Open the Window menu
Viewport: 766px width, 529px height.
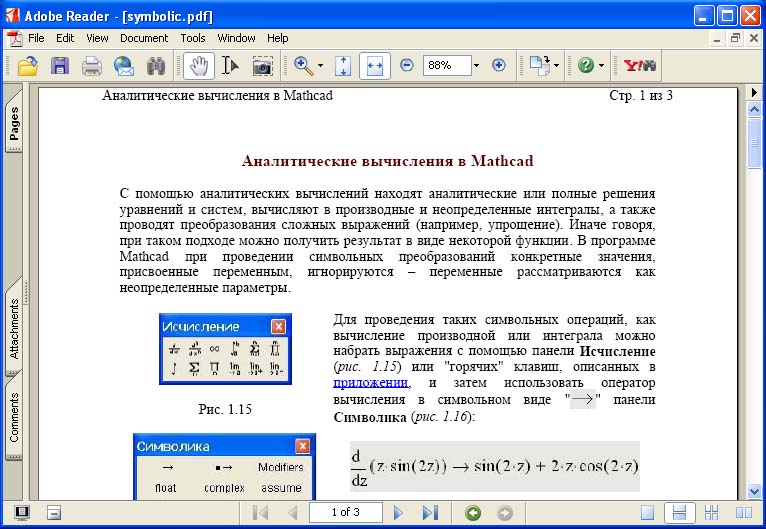tap(236, 38)
